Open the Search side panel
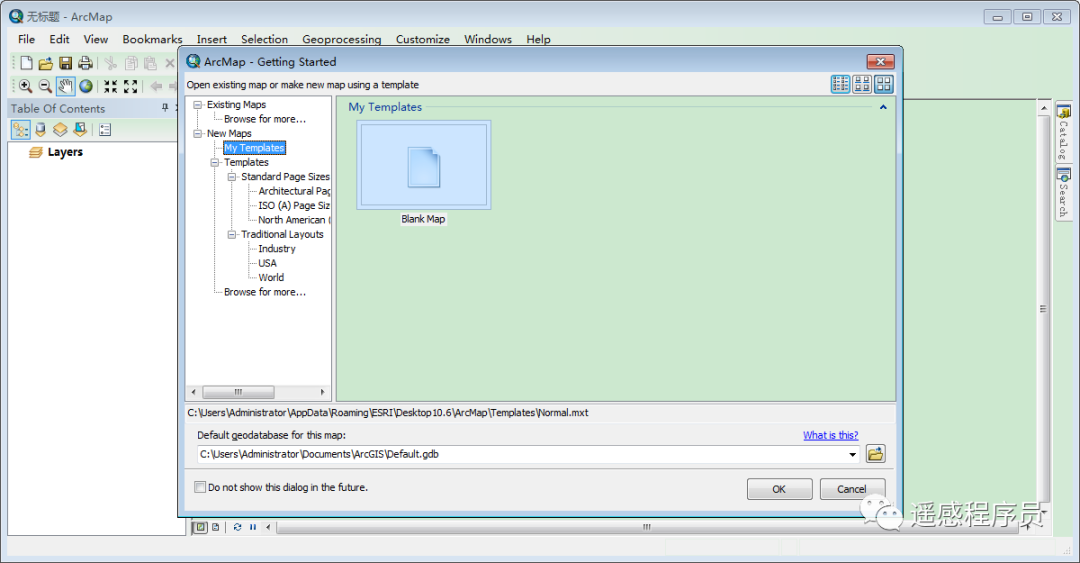The height and width of the screenshot is (563, 1080). (x=1063, y=194)
